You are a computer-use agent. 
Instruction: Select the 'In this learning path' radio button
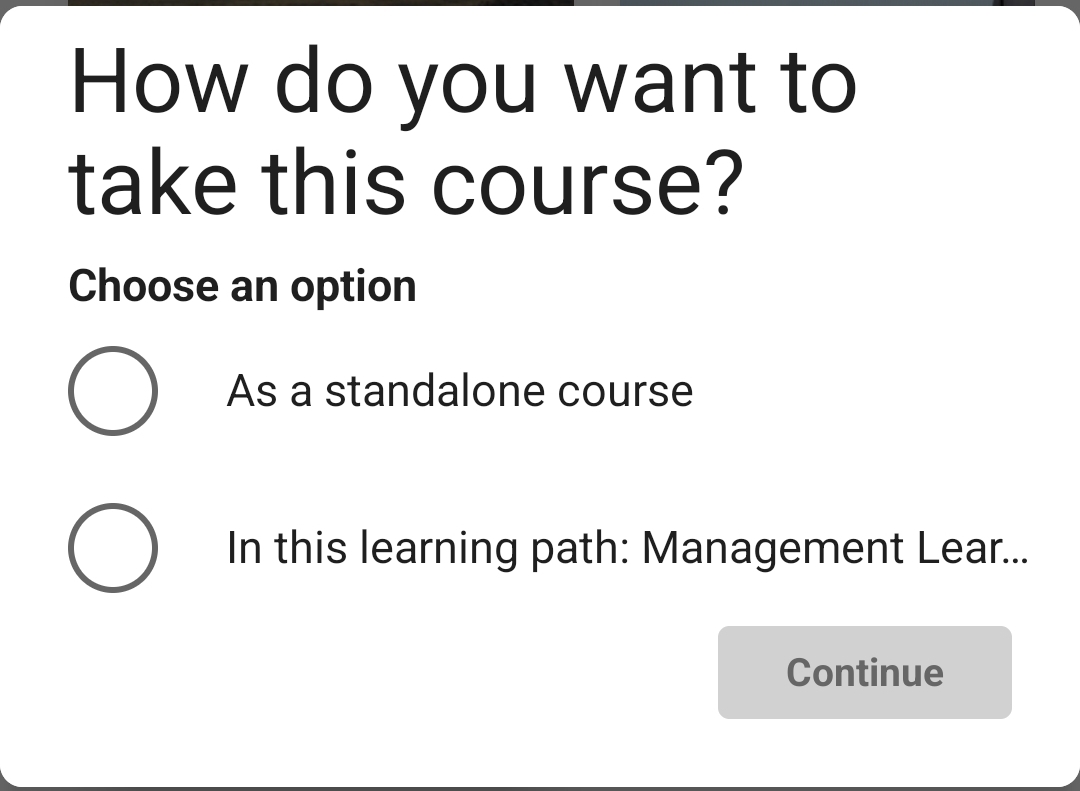[112, 547]
